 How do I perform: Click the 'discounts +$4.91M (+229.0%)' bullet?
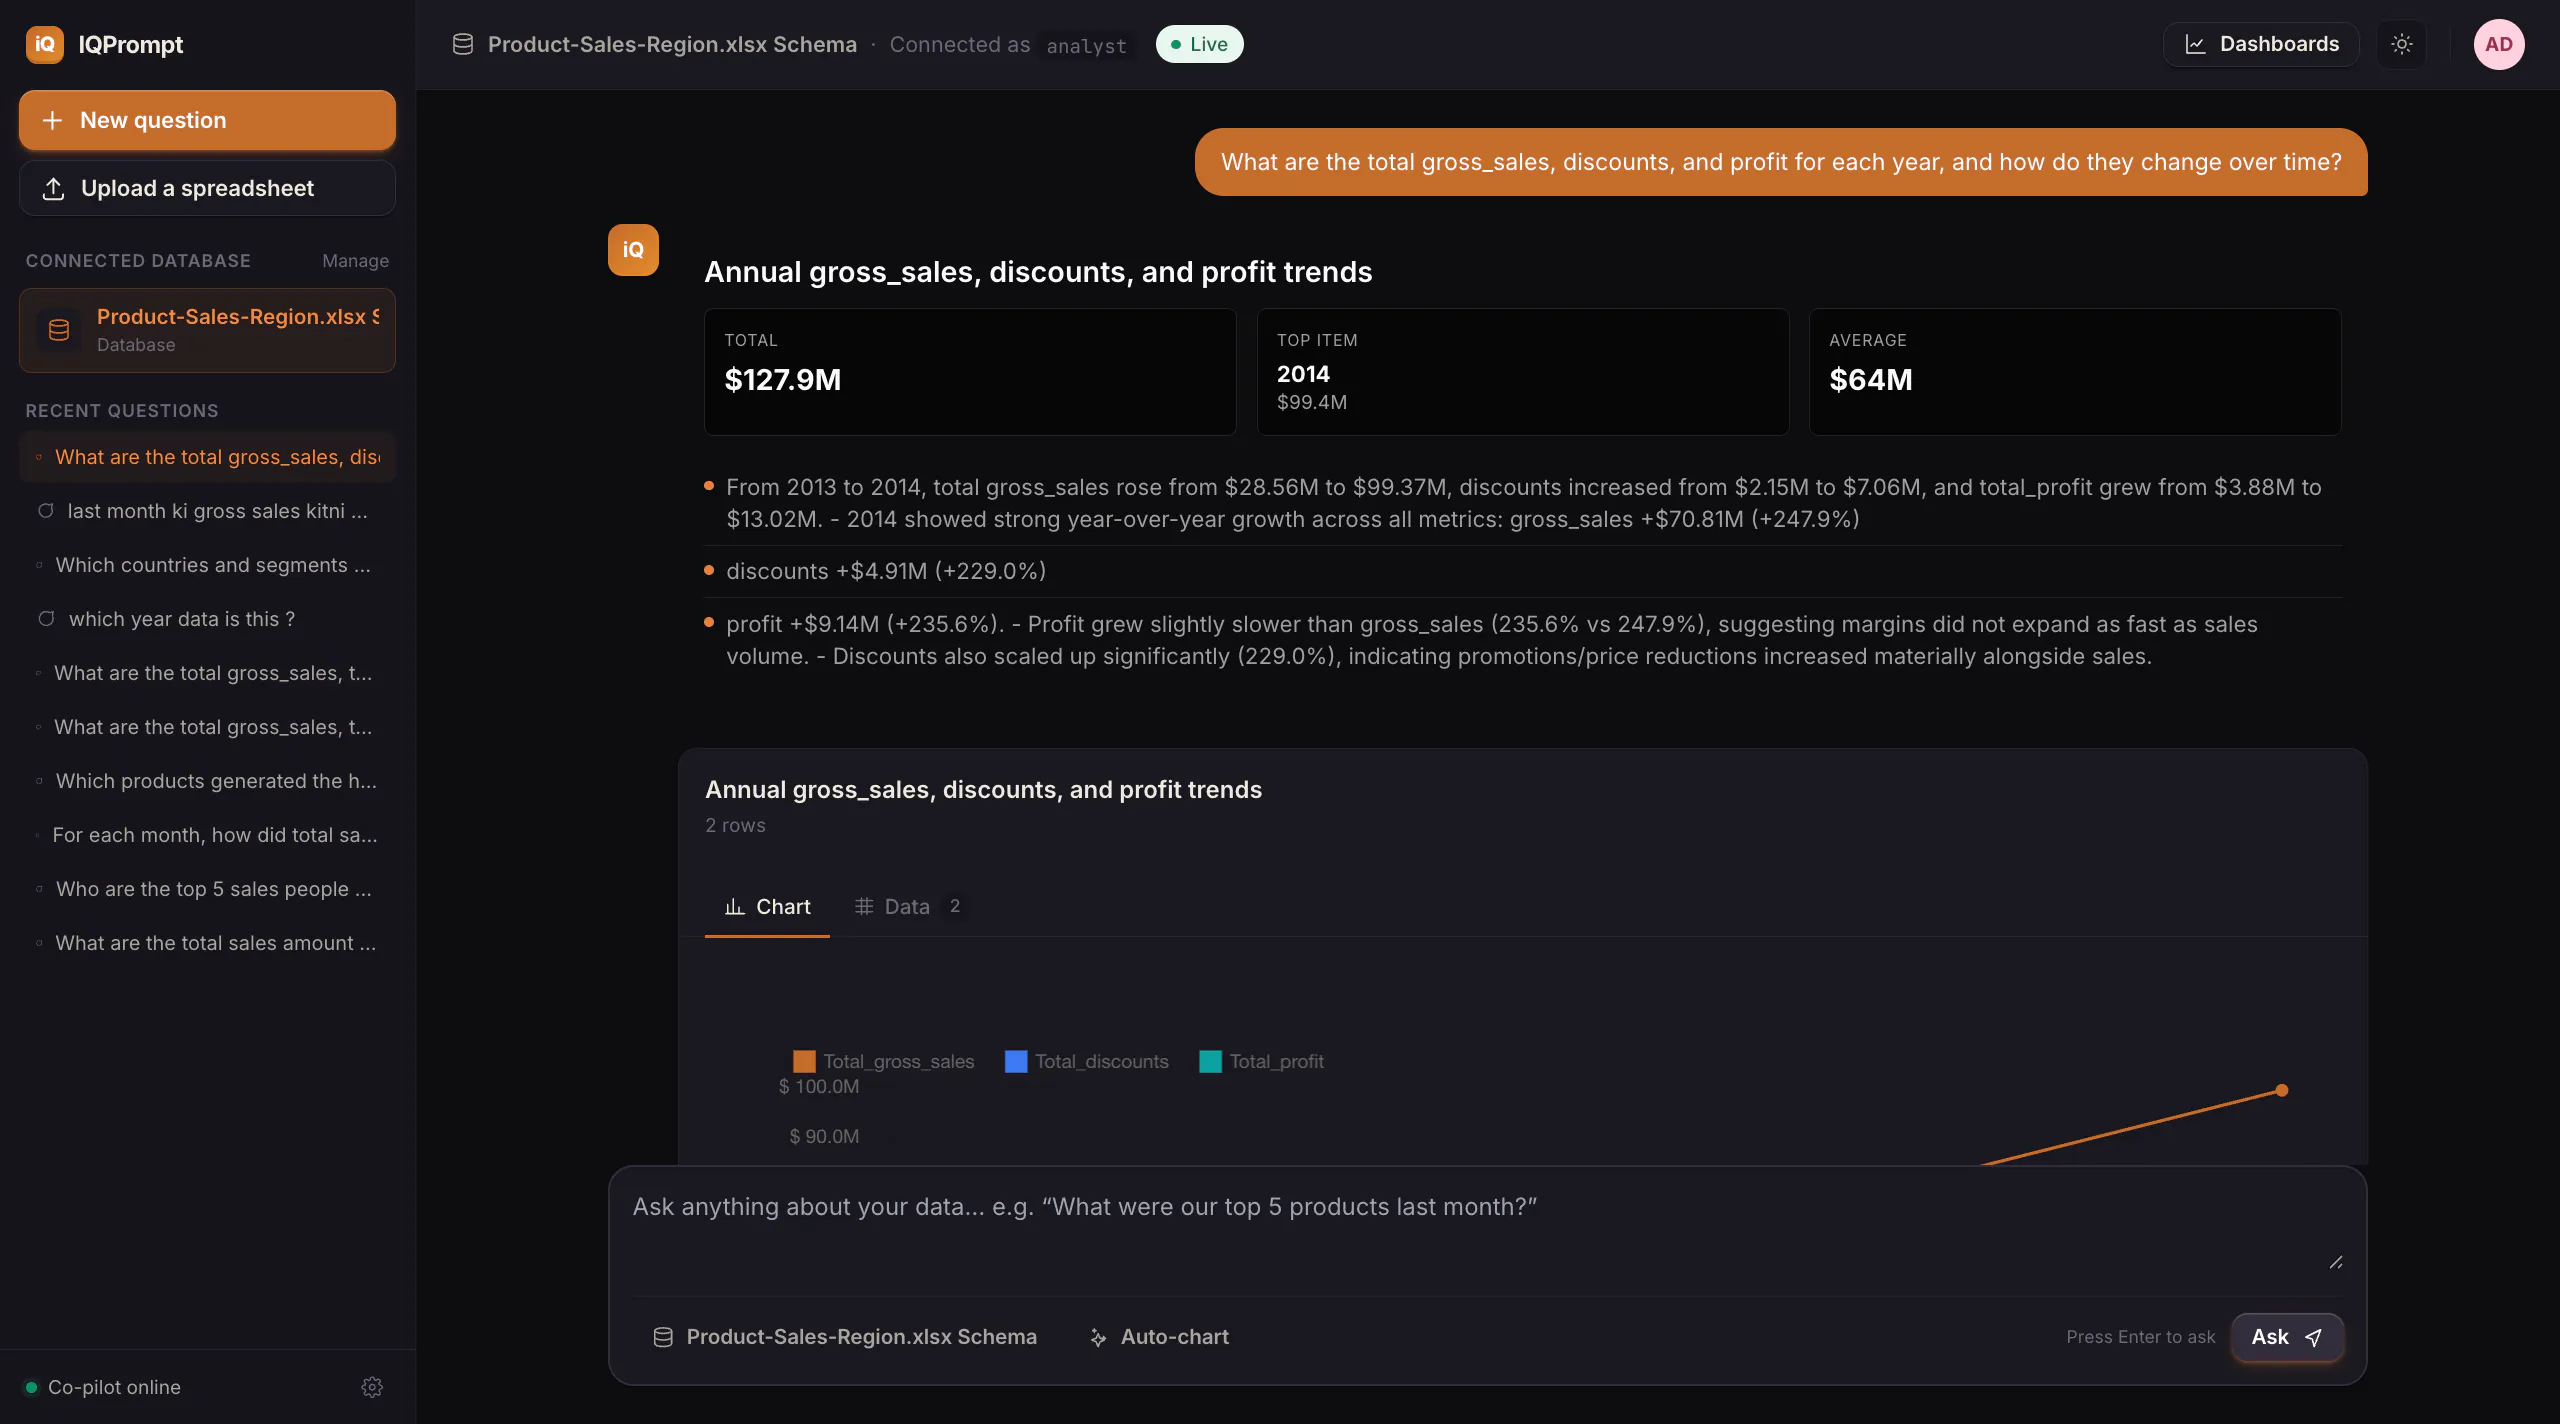(x=886, y=571)
